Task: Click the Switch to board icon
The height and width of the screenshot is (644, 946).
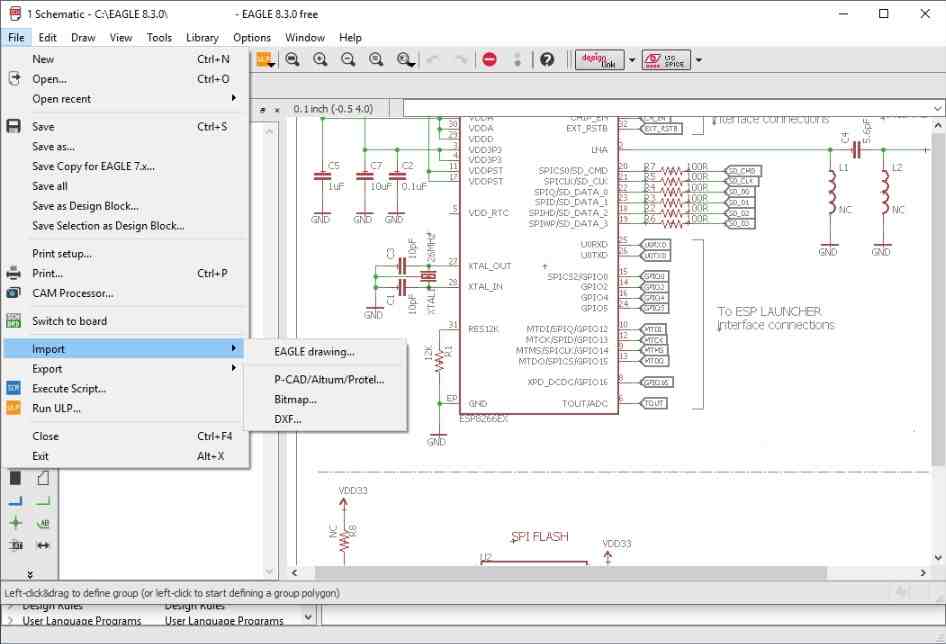Action: point(13,320)
